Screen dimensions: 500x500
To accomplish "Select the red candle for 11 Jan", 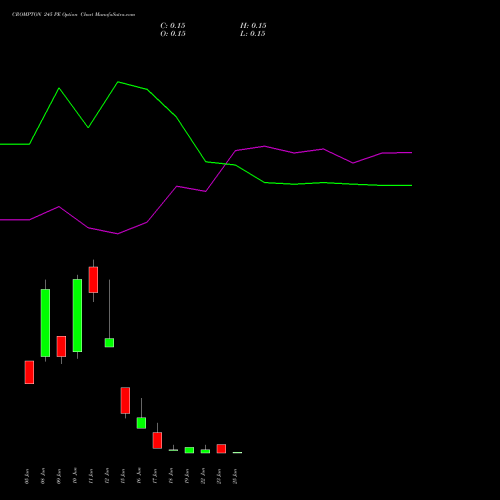I will pos(93,280).
